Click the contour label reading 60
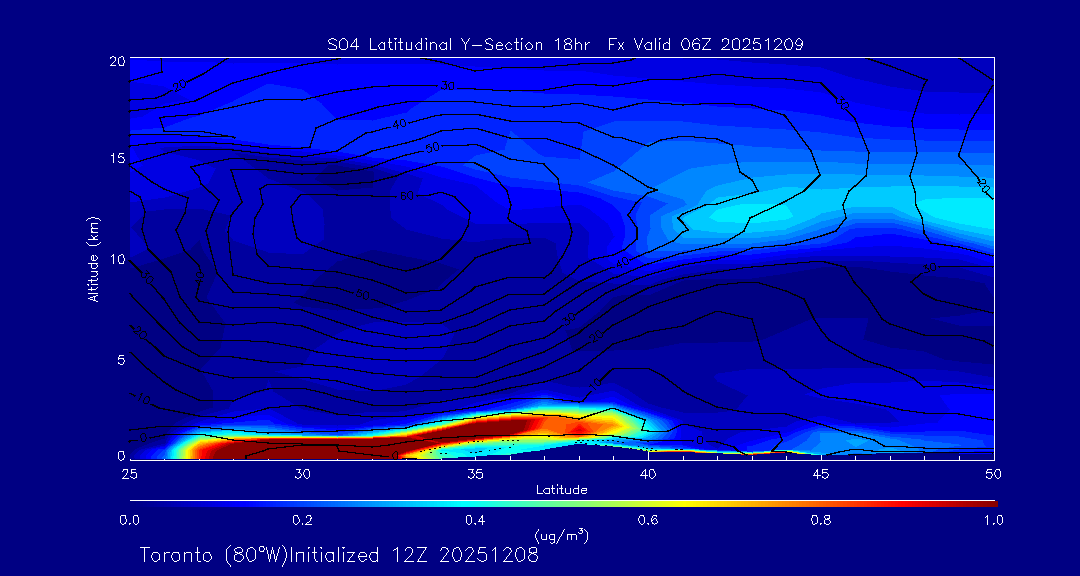 pos(408,196)
